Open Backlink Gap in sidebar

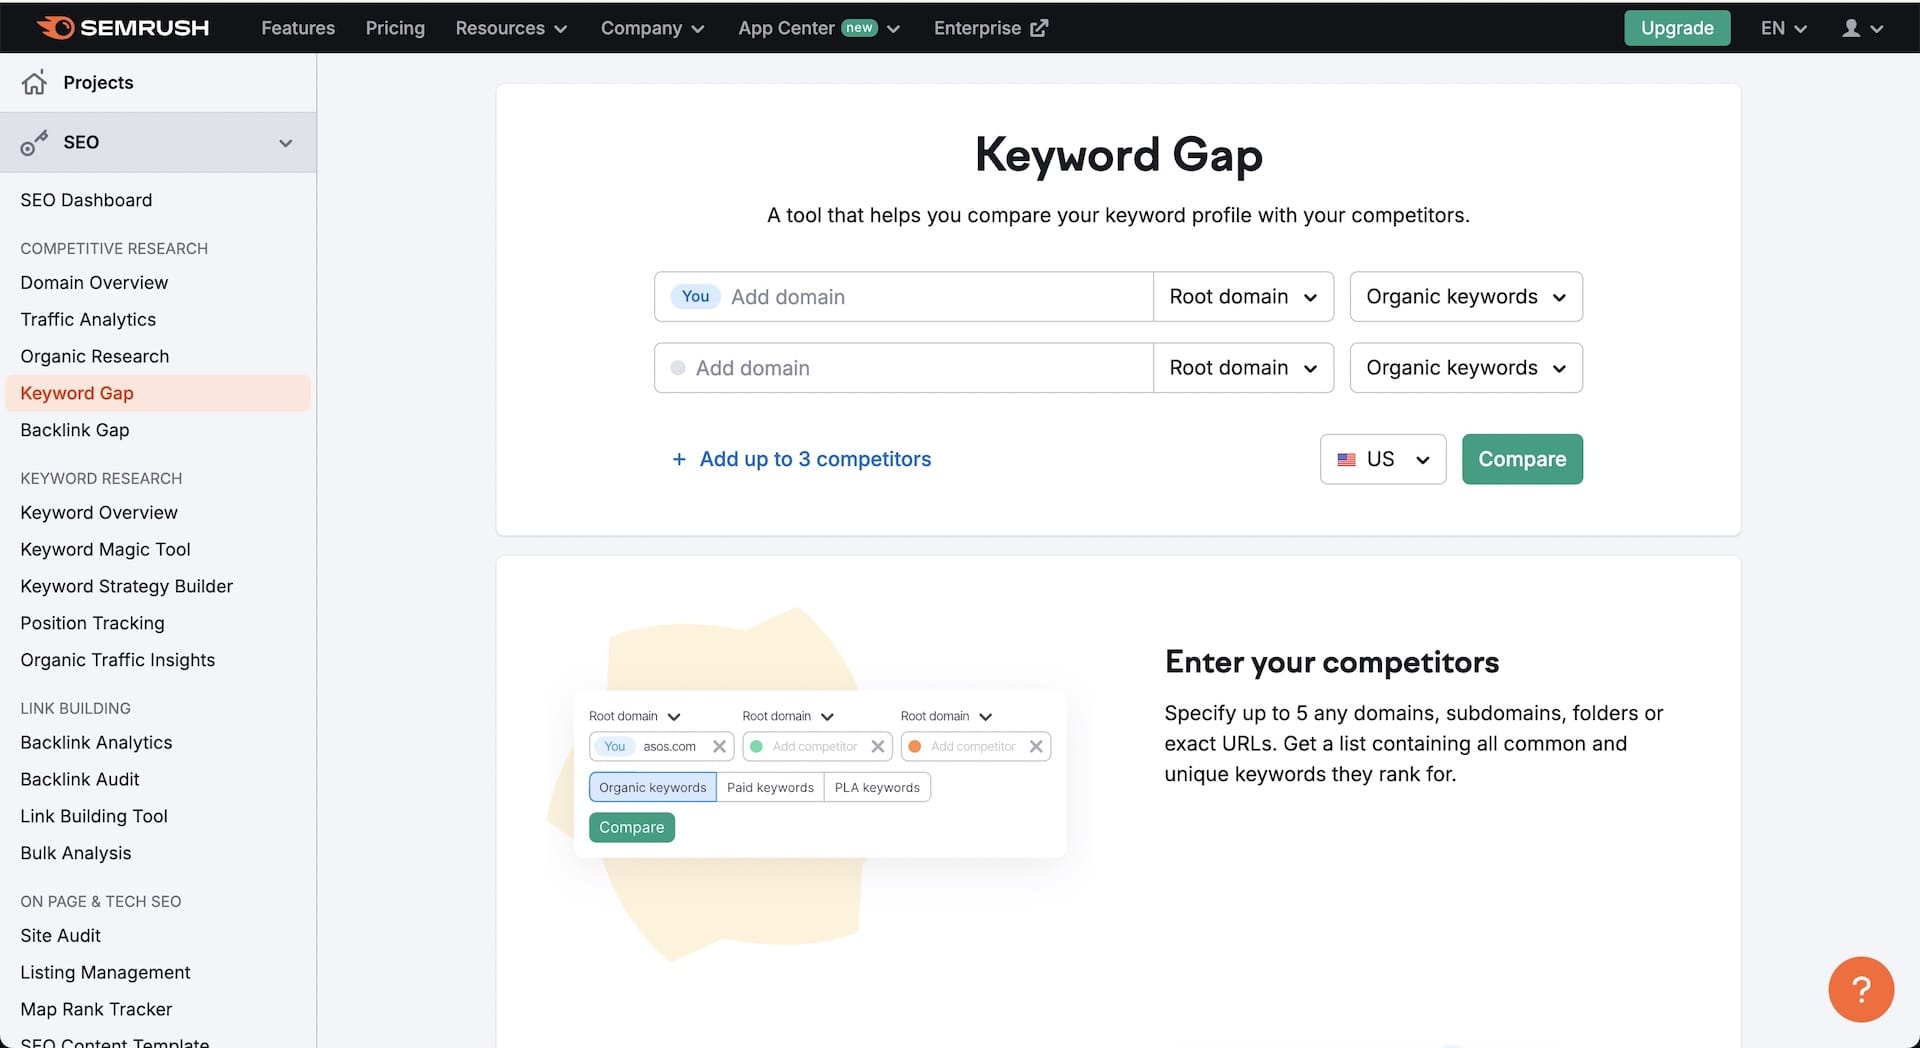[75, 430]
